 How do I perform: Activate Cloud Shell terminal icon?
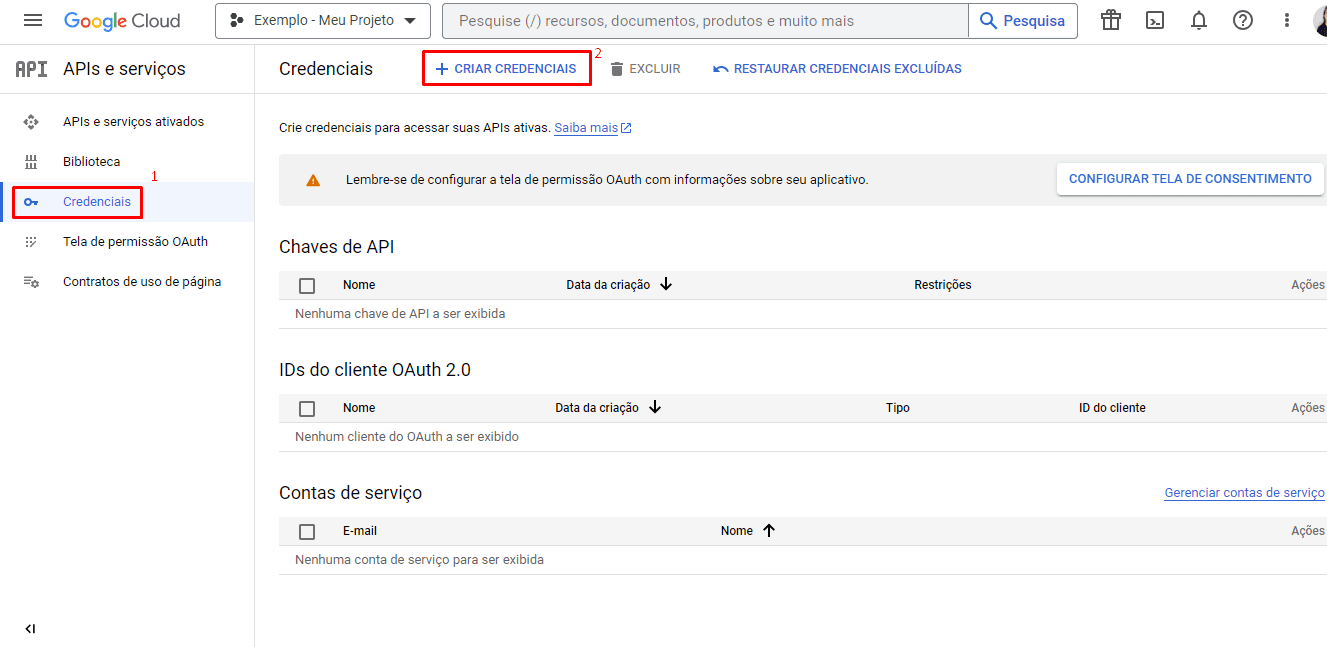(x=1155, y=21)
